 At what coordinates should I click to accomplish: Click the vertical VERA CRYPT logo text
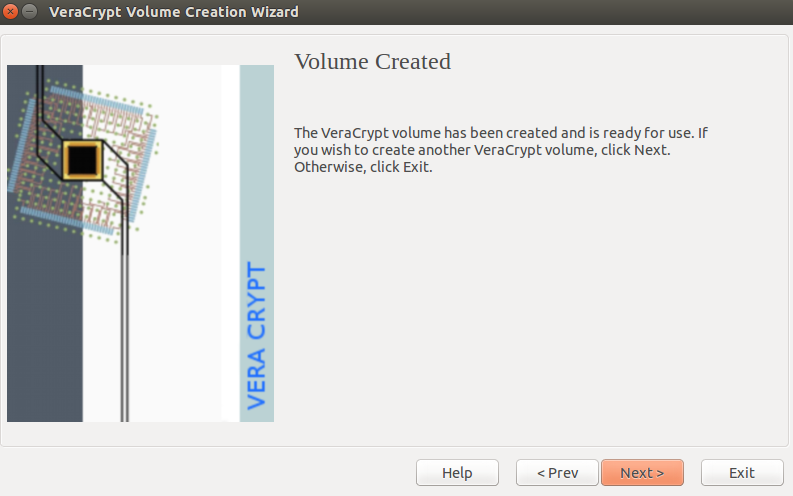click(256, 335)
